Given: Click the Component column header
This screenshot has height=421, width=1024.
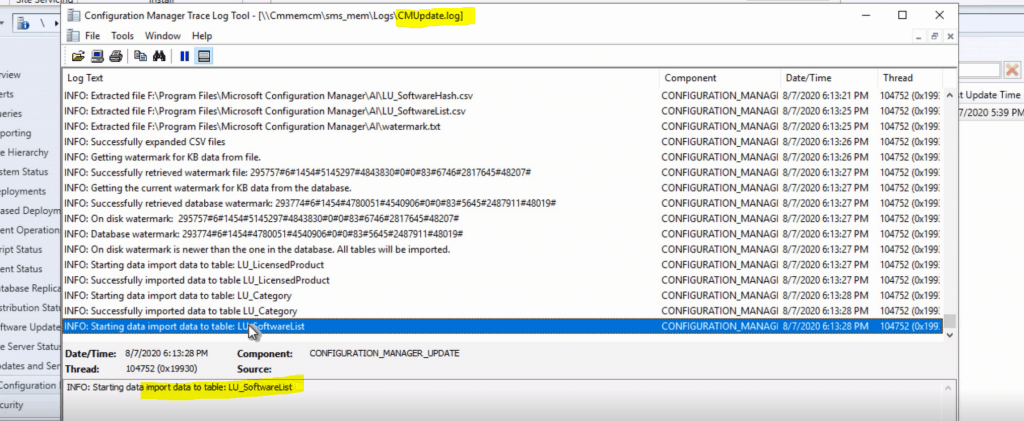Looking at the screenshot, I should pos(719,78).
